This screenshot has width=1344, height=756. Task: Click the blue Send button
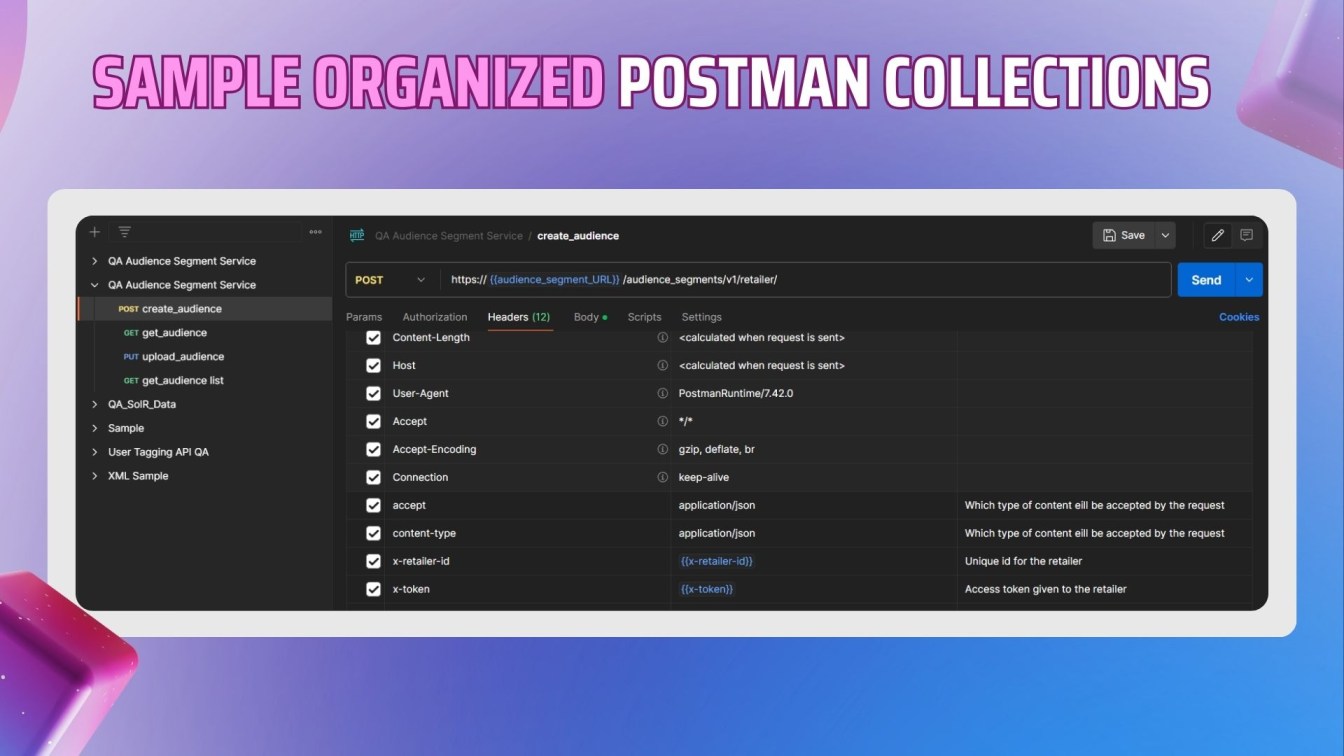pos(1207,280)
